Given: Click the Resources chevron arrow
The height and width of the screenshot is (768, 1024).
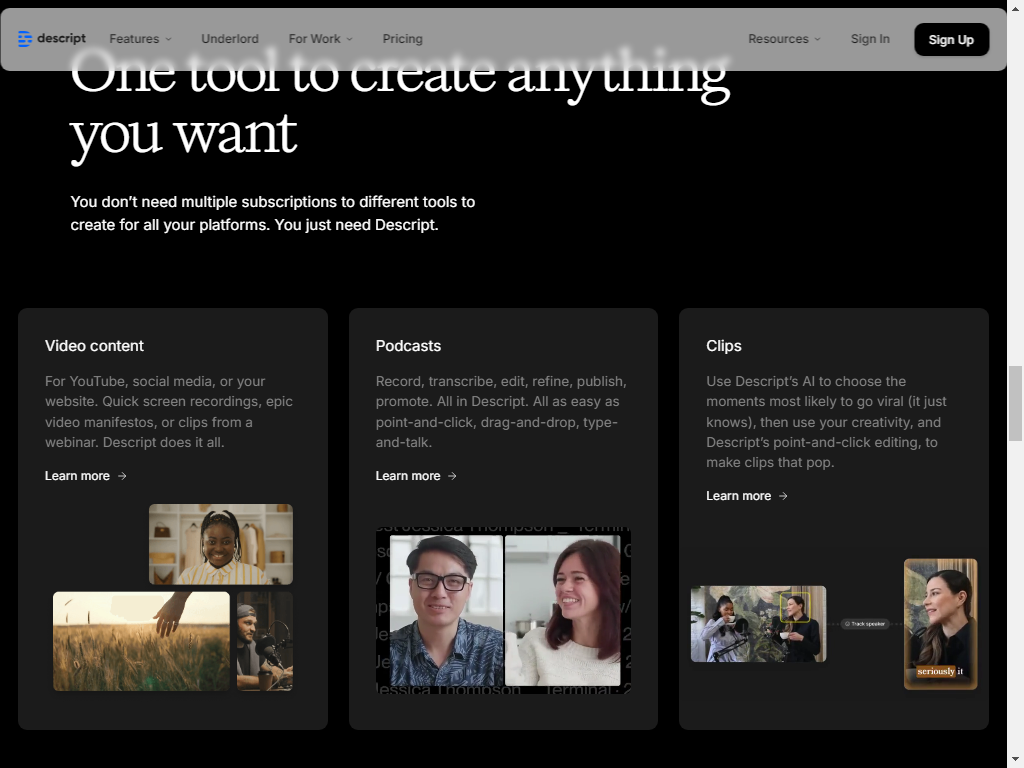Looking at the screenshot, I should 817,39.
